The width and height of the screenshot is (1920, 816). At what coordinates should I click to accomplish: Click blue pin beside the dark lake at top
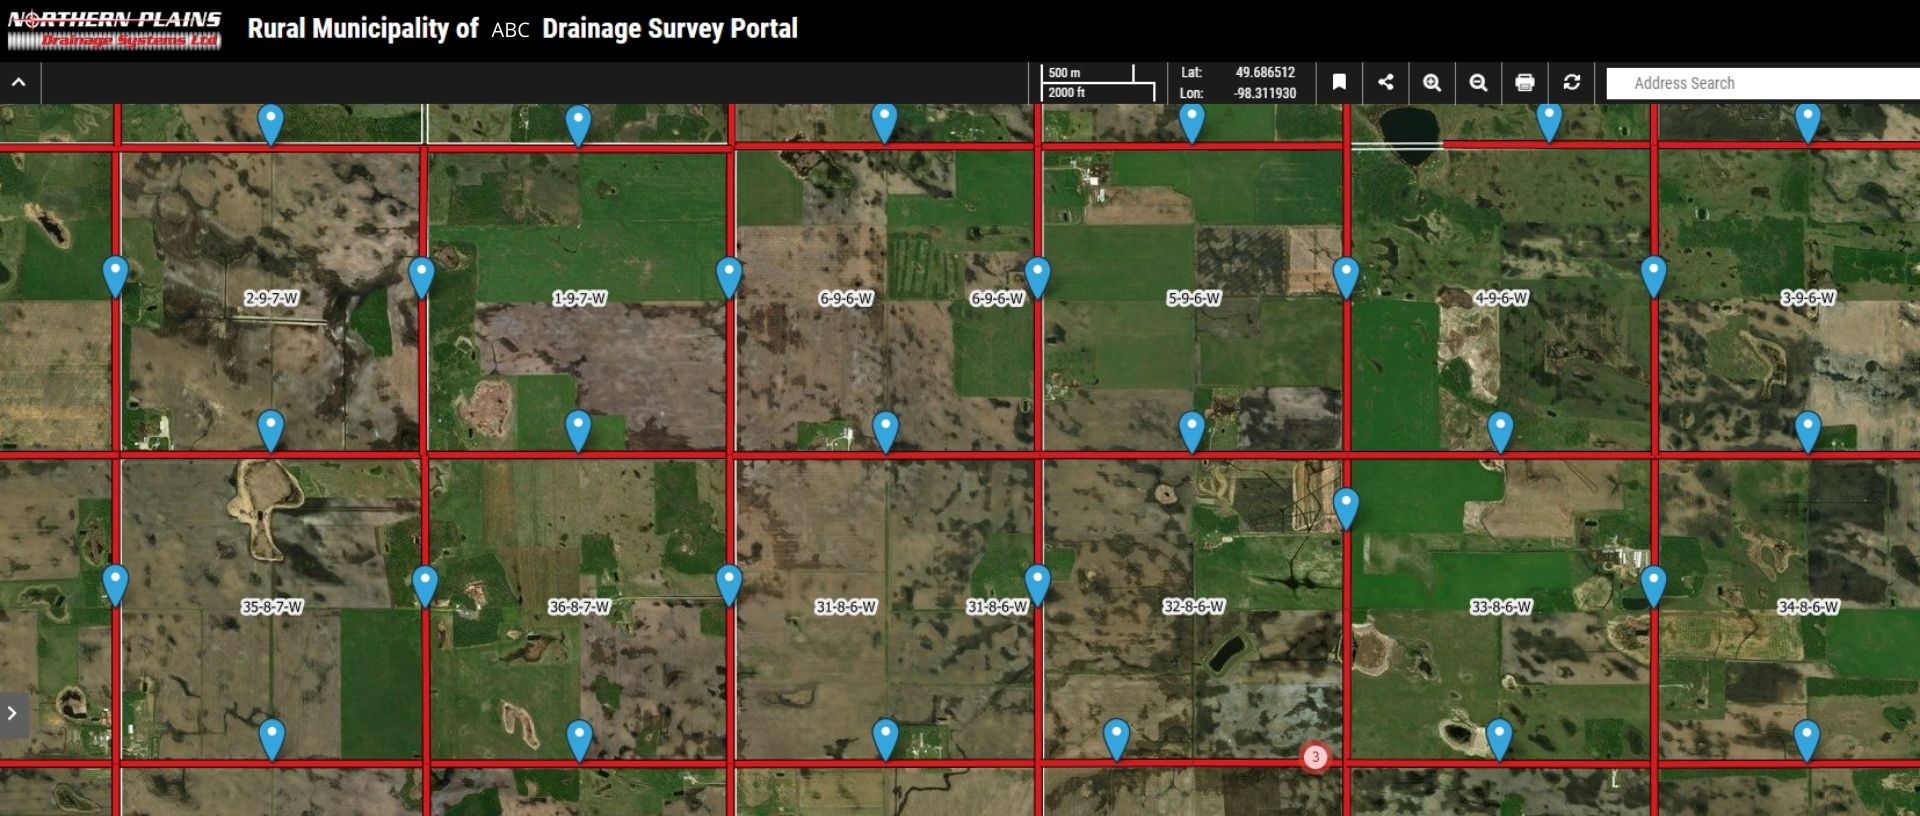[x=1549, y=121]
